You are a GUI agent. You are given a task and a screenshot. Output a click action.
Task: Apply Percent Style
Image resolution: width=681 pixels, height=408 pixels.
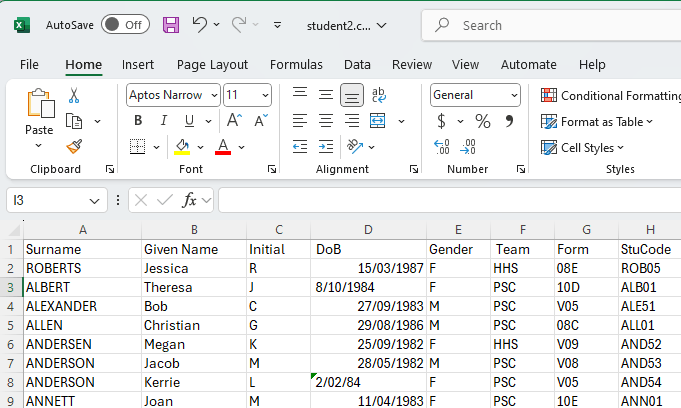483,121
